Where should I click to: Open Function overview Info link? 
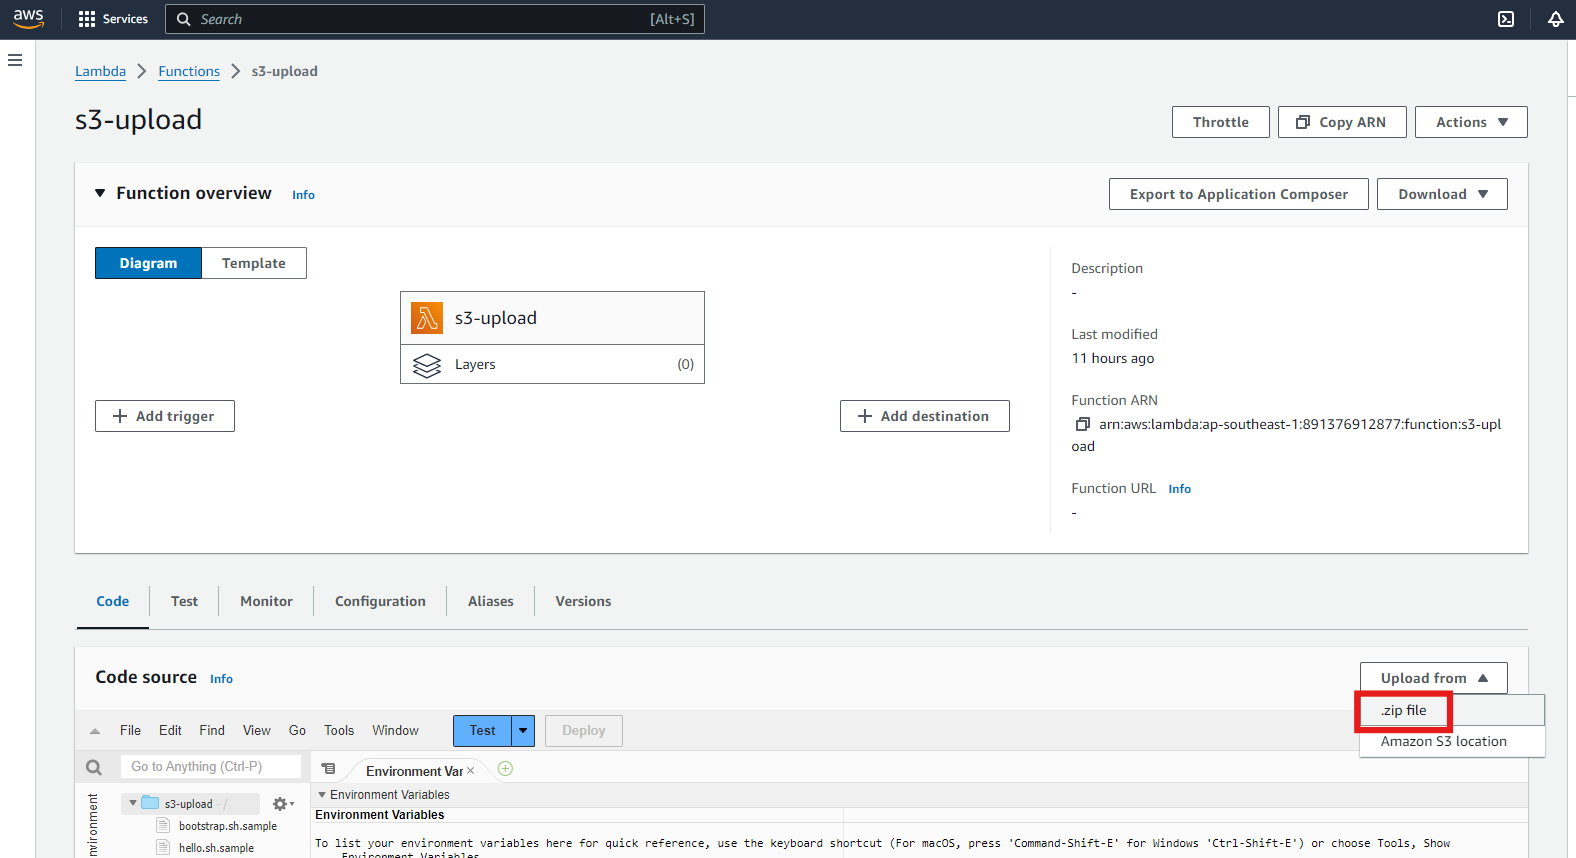click(303, 195)
